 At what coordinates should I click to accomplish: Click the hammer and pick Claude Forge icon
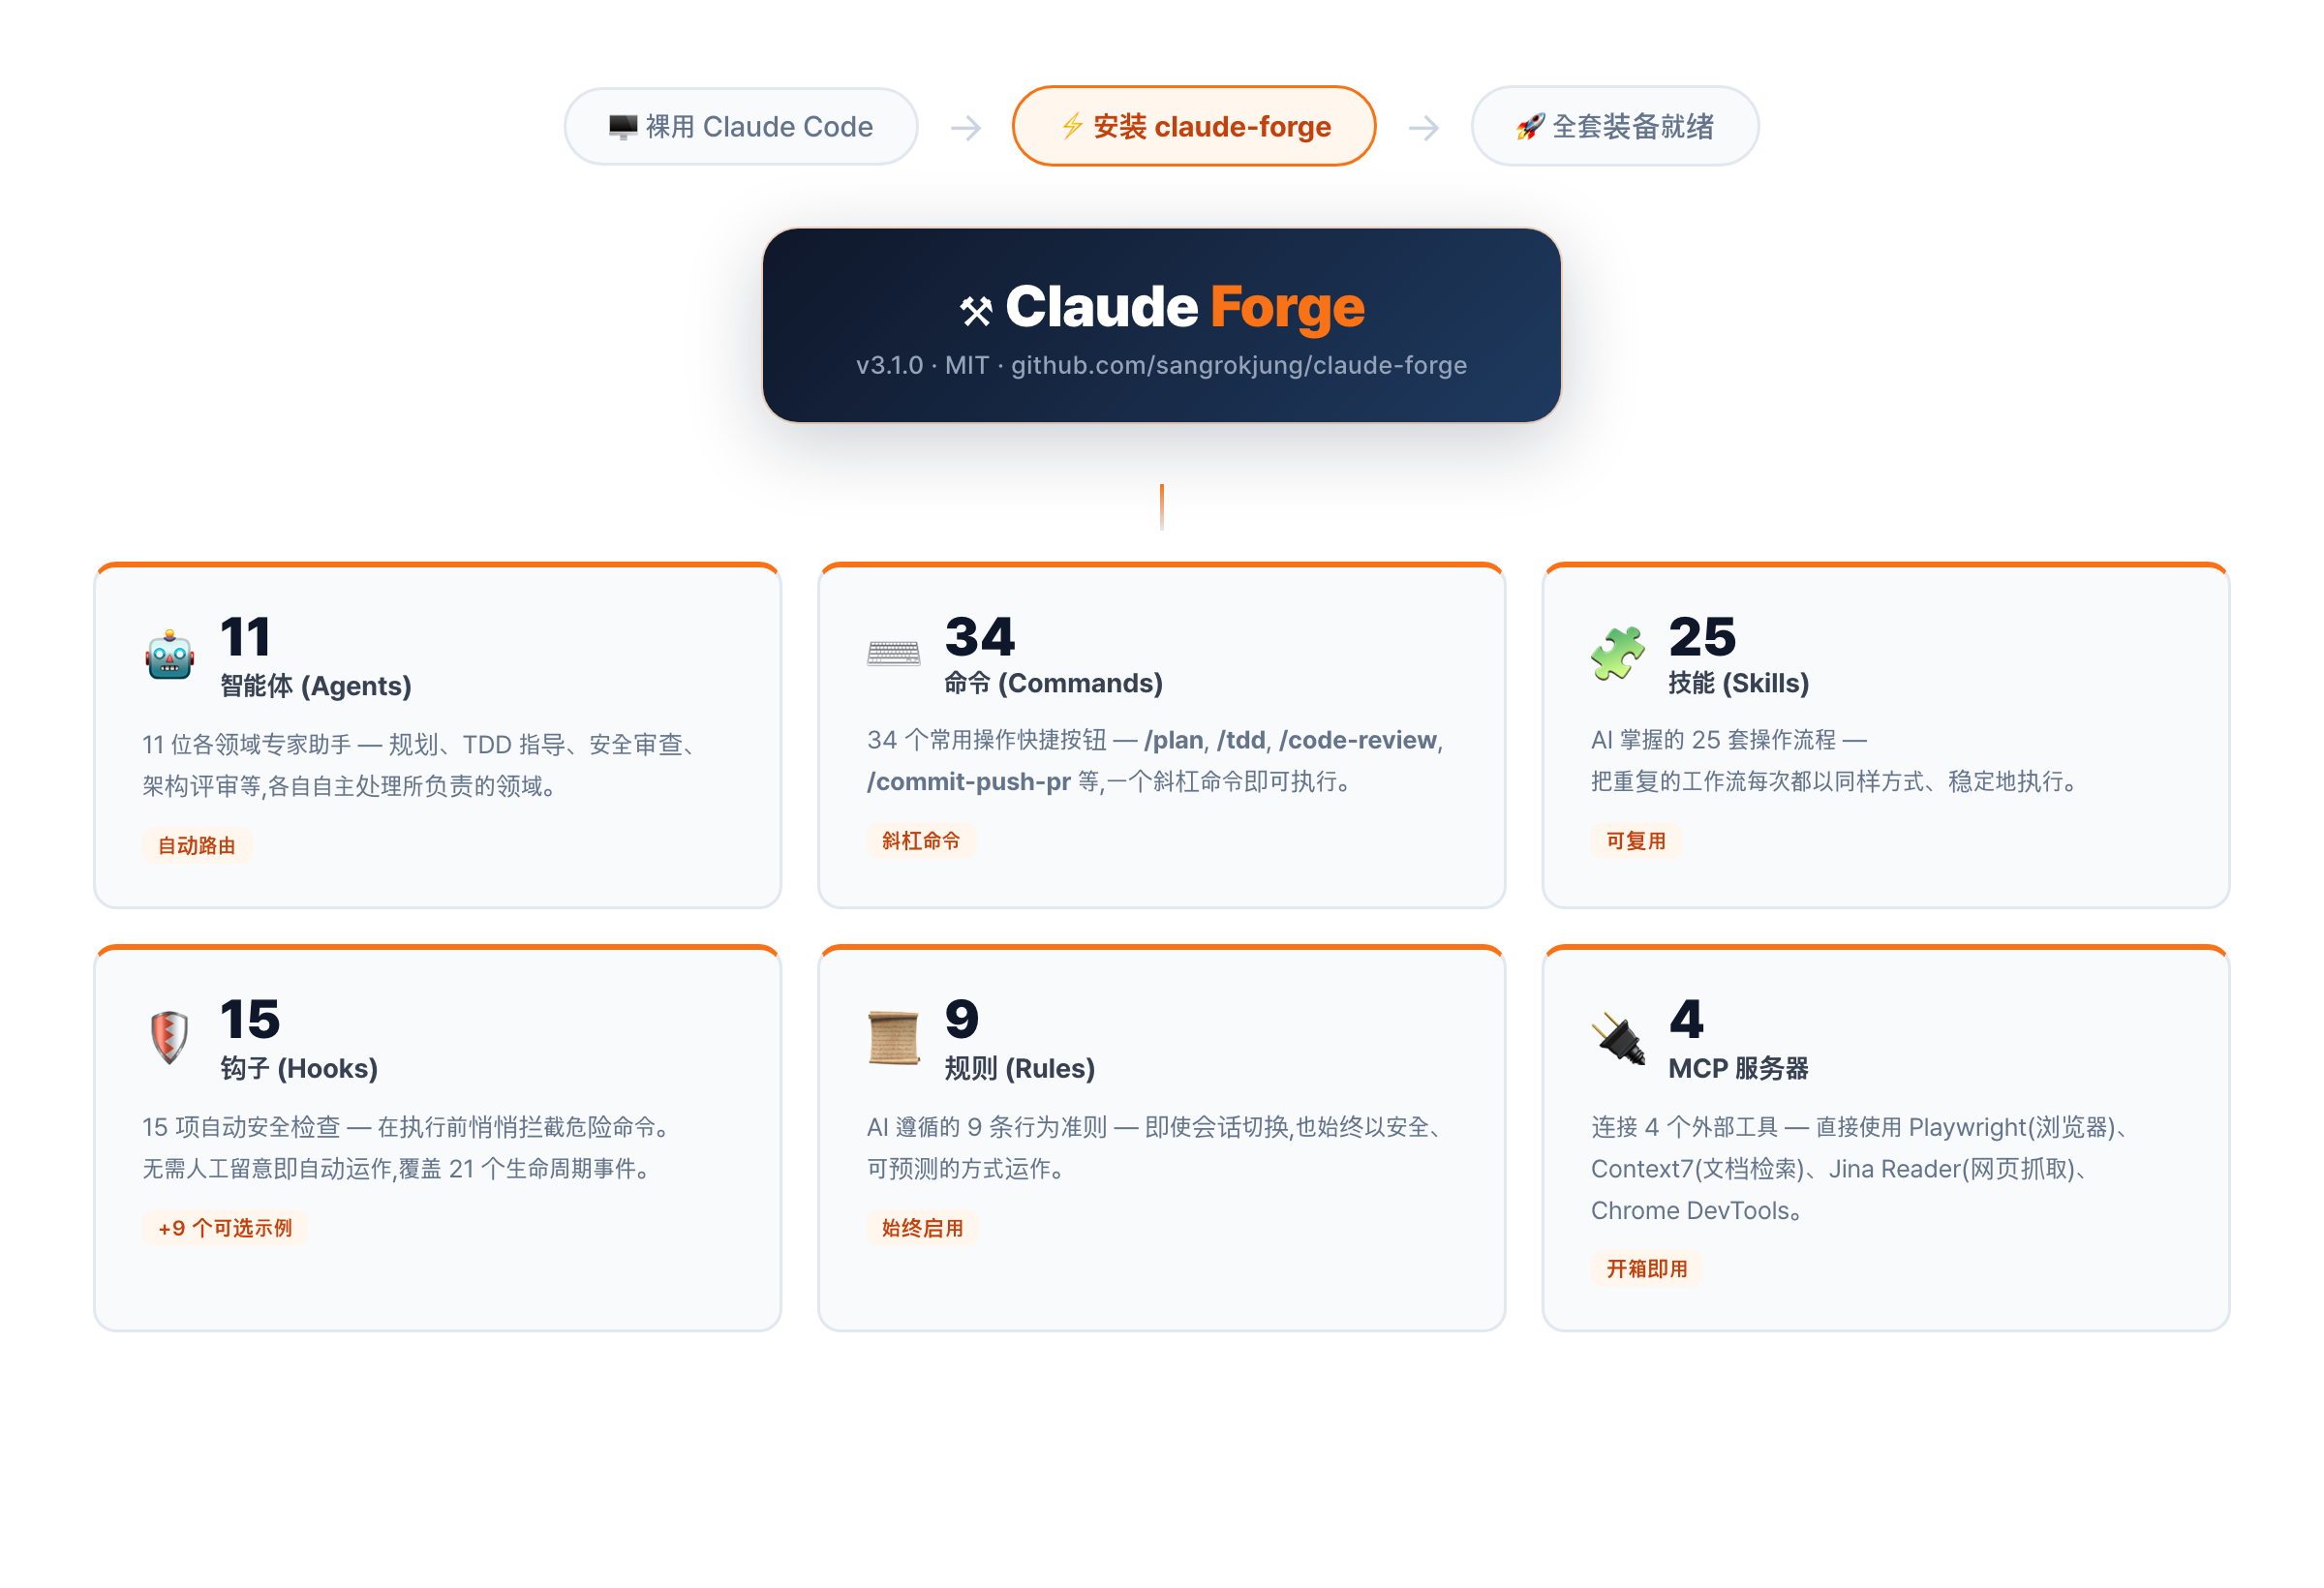(976, 311)
